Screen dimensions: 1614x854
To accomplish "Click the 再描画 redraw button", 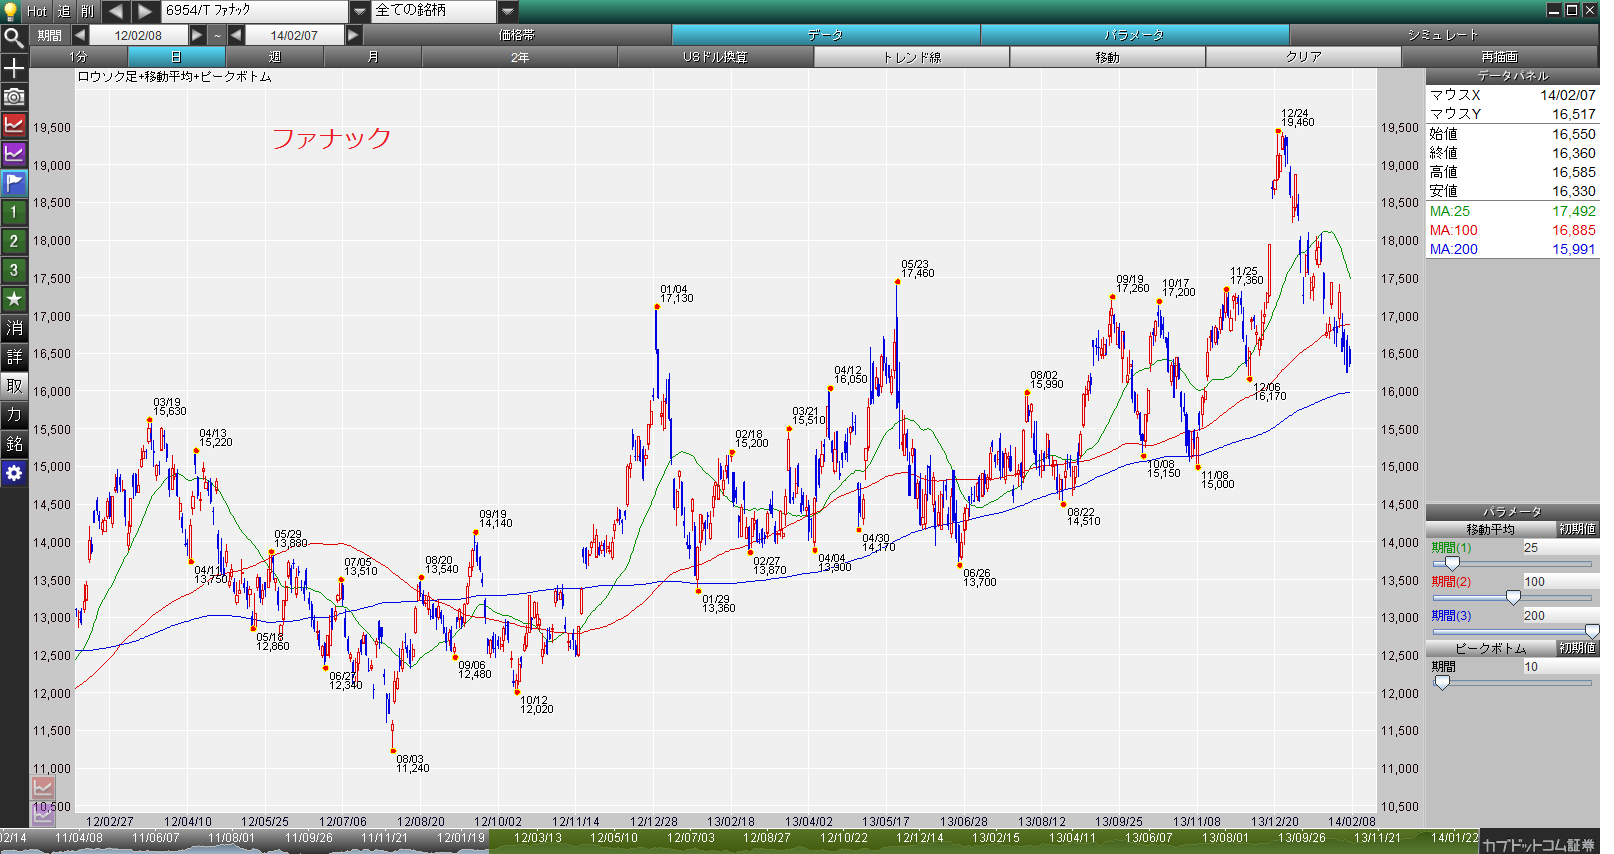I will (1500, 57).
